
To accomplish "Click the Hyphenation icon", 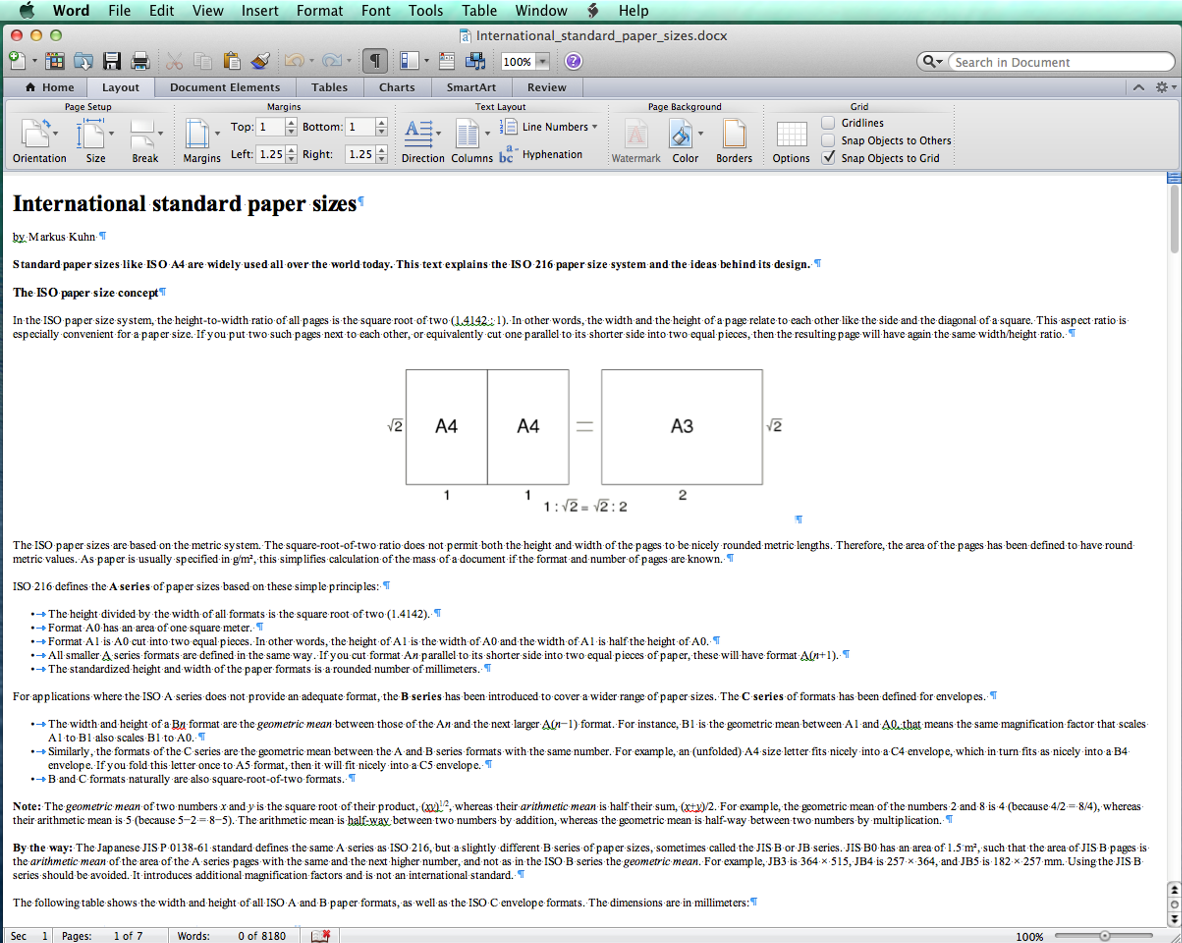I will point(507,155).
